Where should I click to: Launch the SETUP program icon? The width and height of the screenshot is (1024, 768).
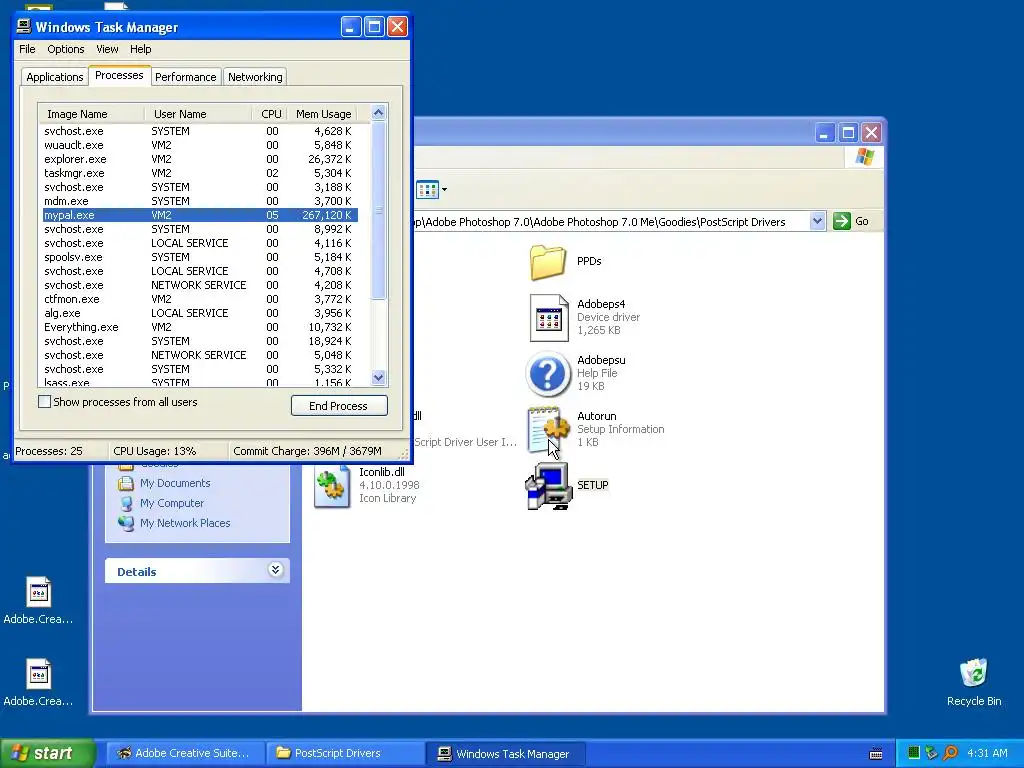click(549, 486)
